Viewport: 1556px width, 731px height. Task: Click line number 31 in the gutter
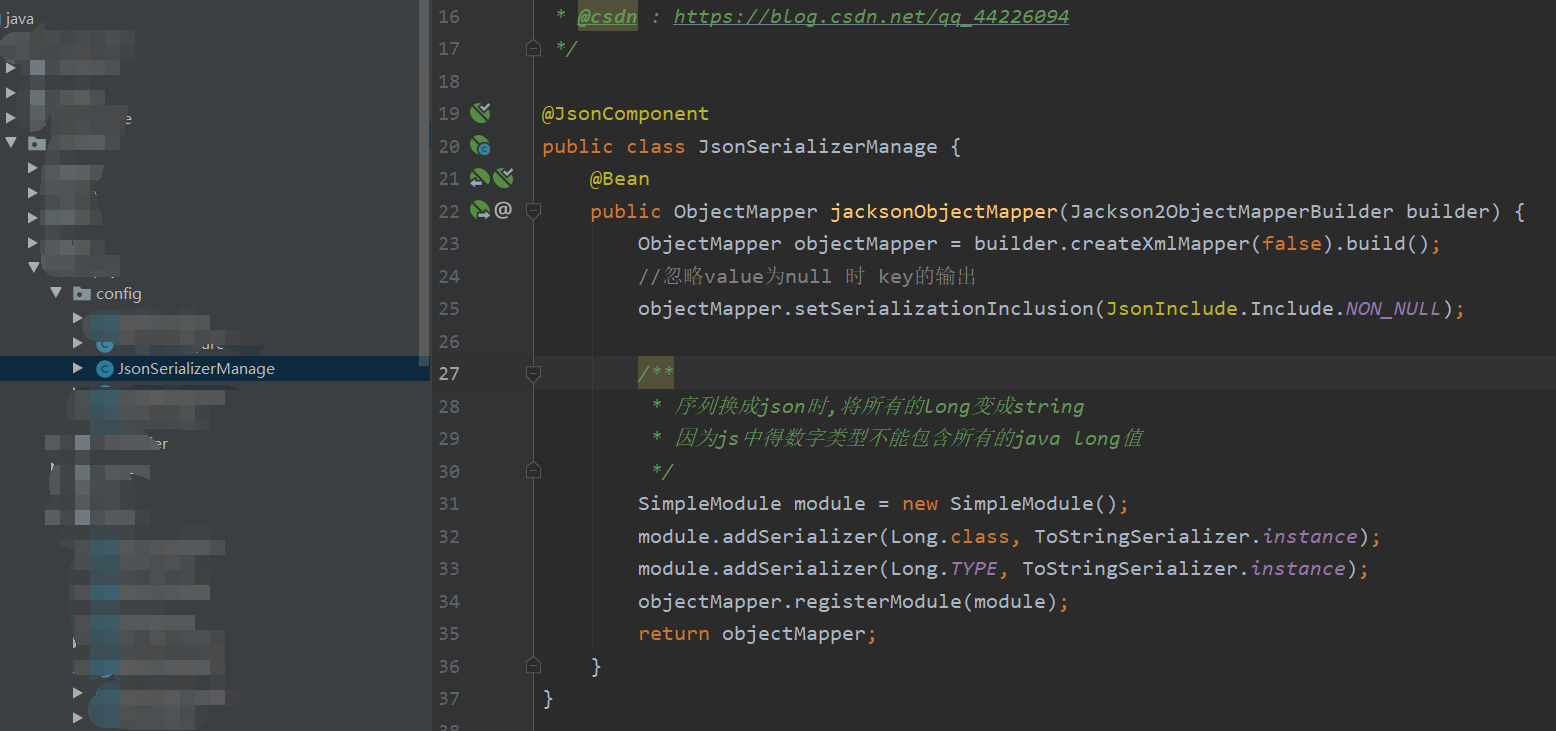(449, 504)
